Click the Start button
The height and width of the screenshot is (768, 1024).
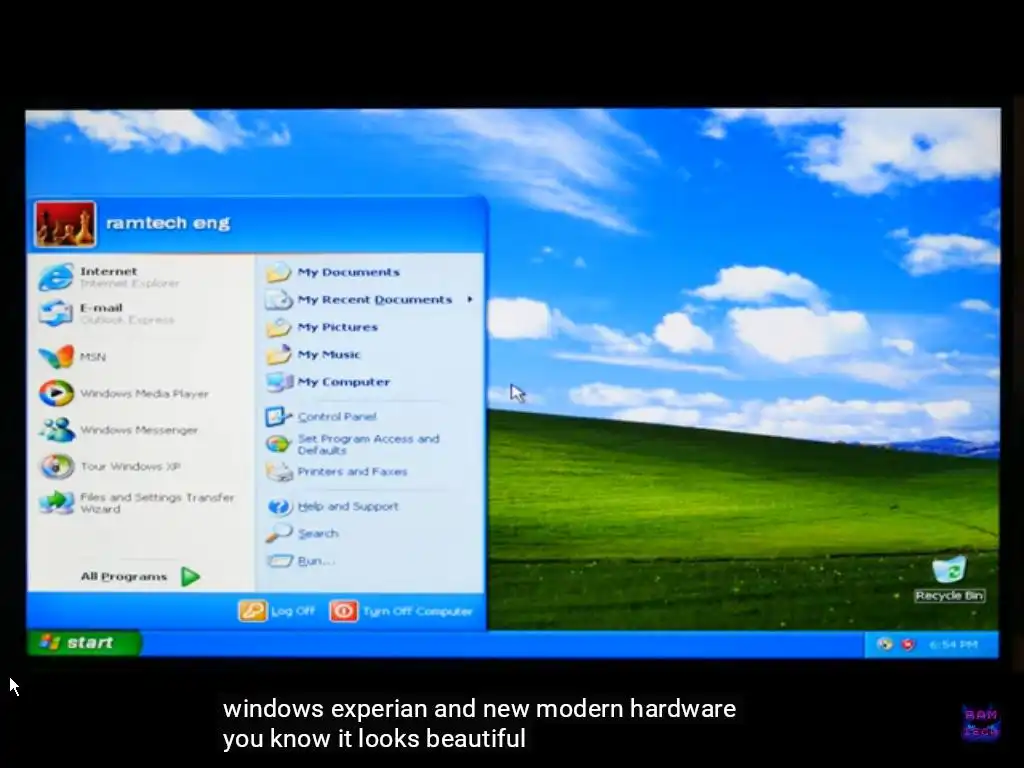[x=84, y=643]
